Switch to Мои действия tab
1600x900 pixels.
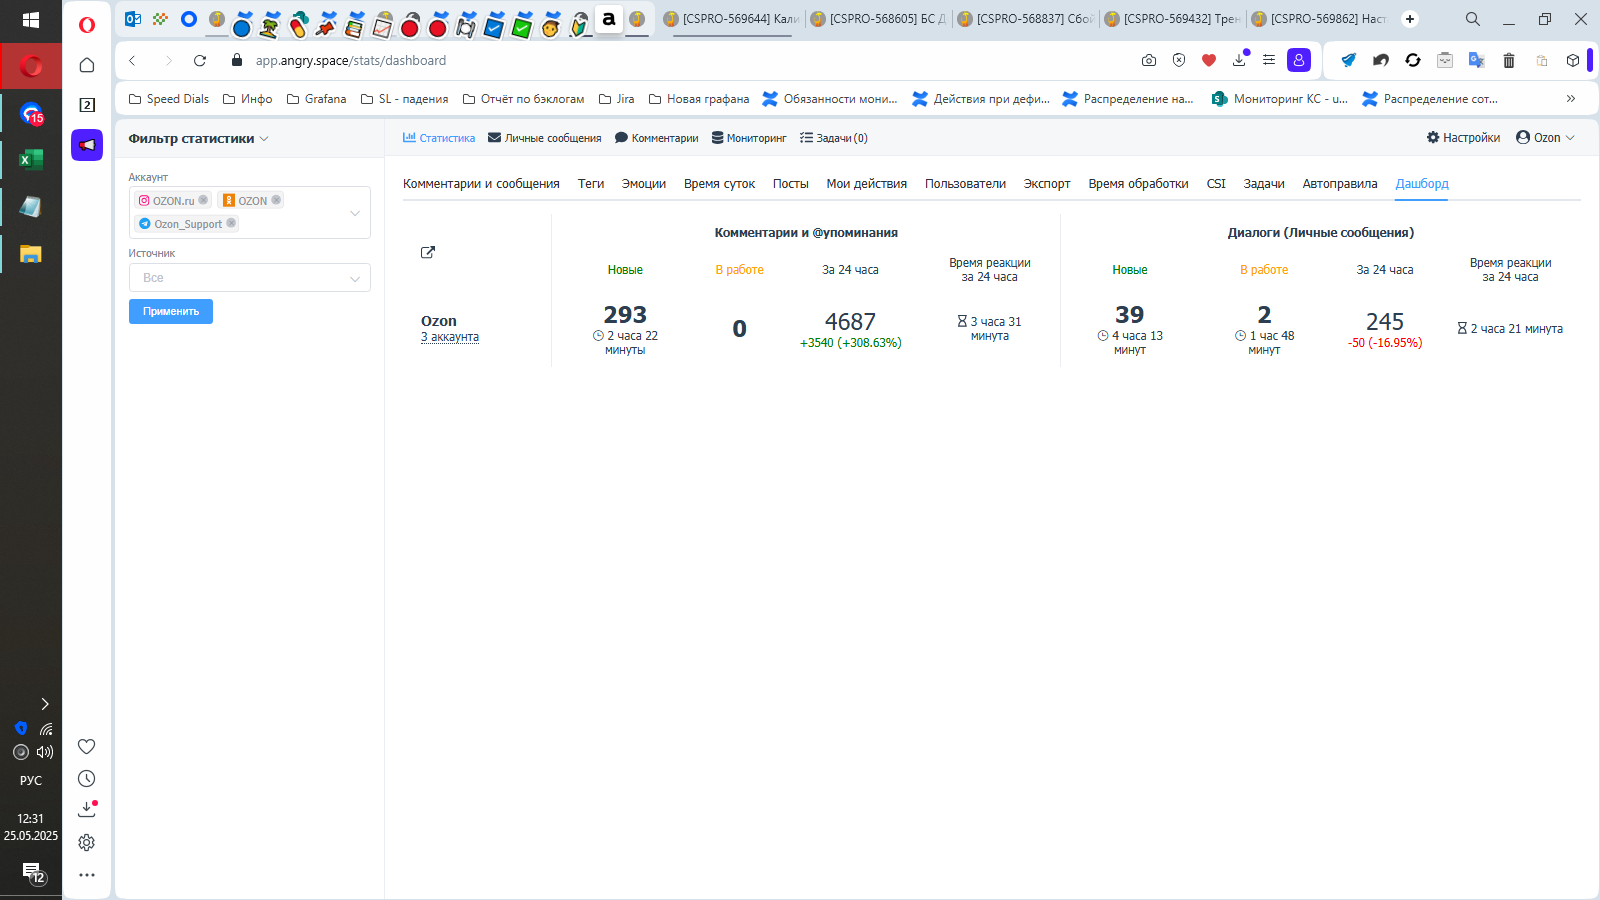(866, 184)
